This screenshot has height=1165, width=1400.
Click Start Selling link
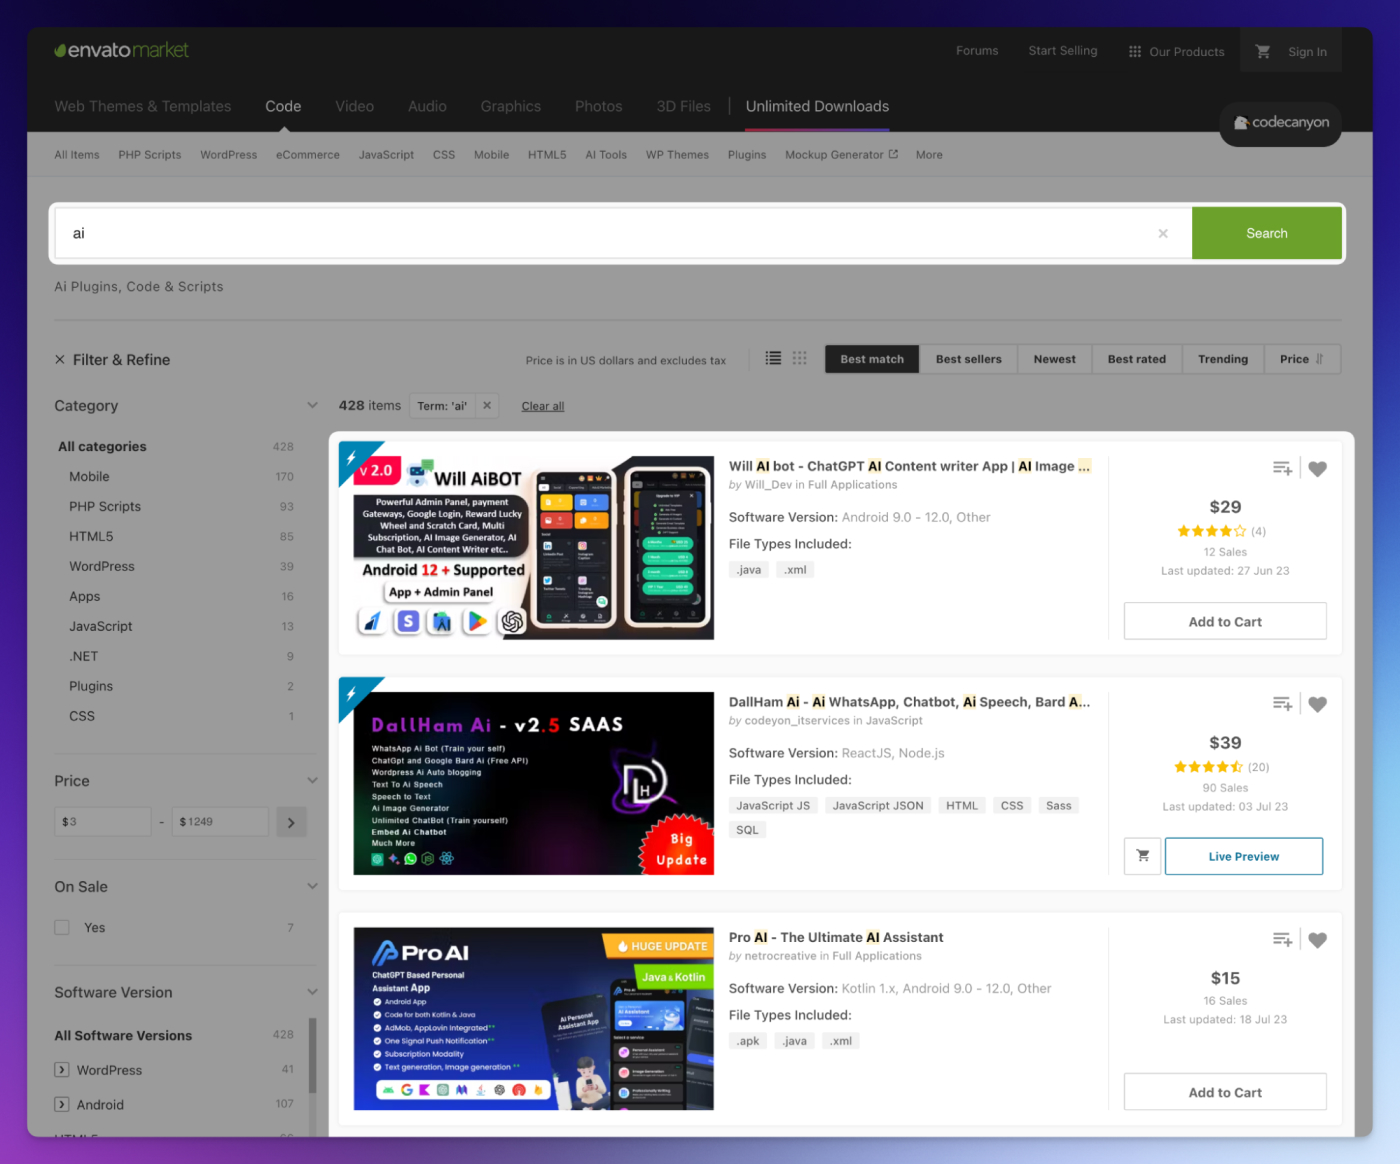(x=1062, y=51)
